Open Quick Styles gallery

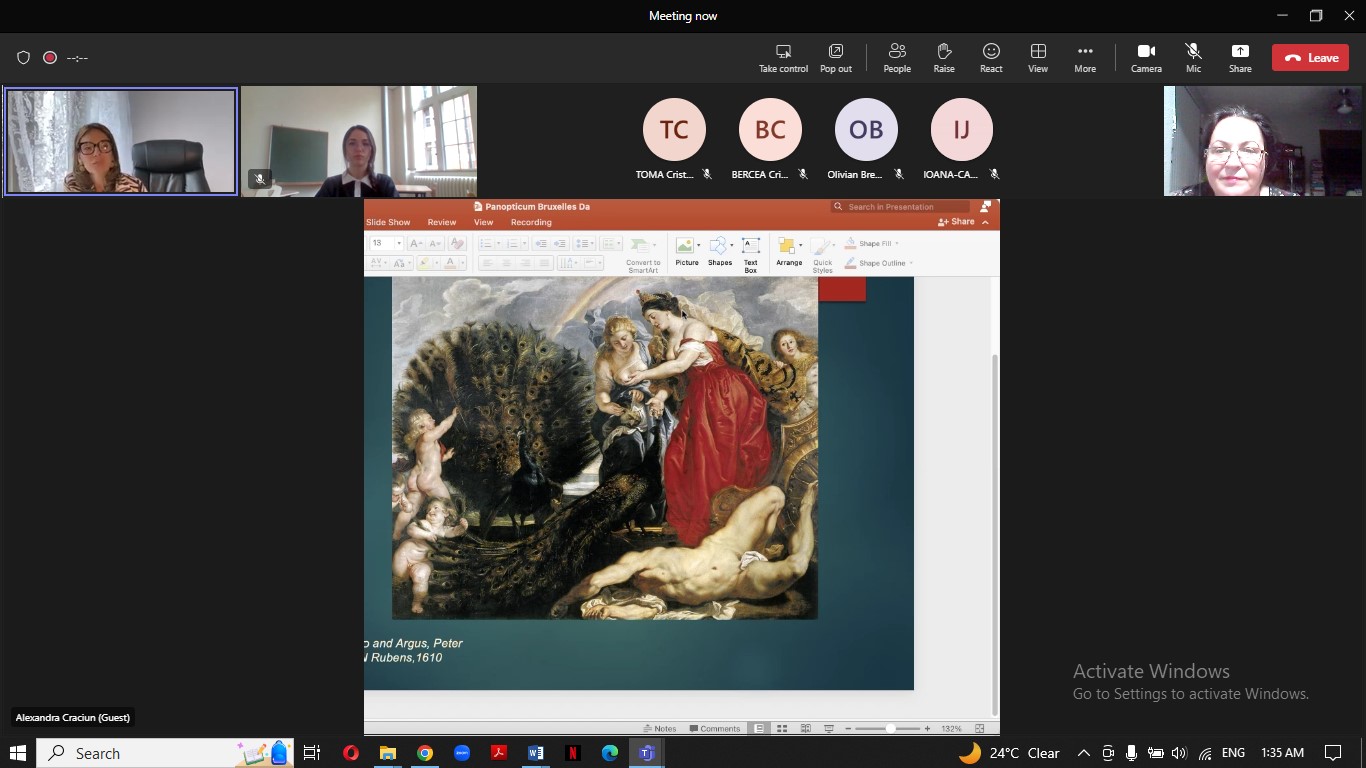pyautogui.click(x=822, y=255)
